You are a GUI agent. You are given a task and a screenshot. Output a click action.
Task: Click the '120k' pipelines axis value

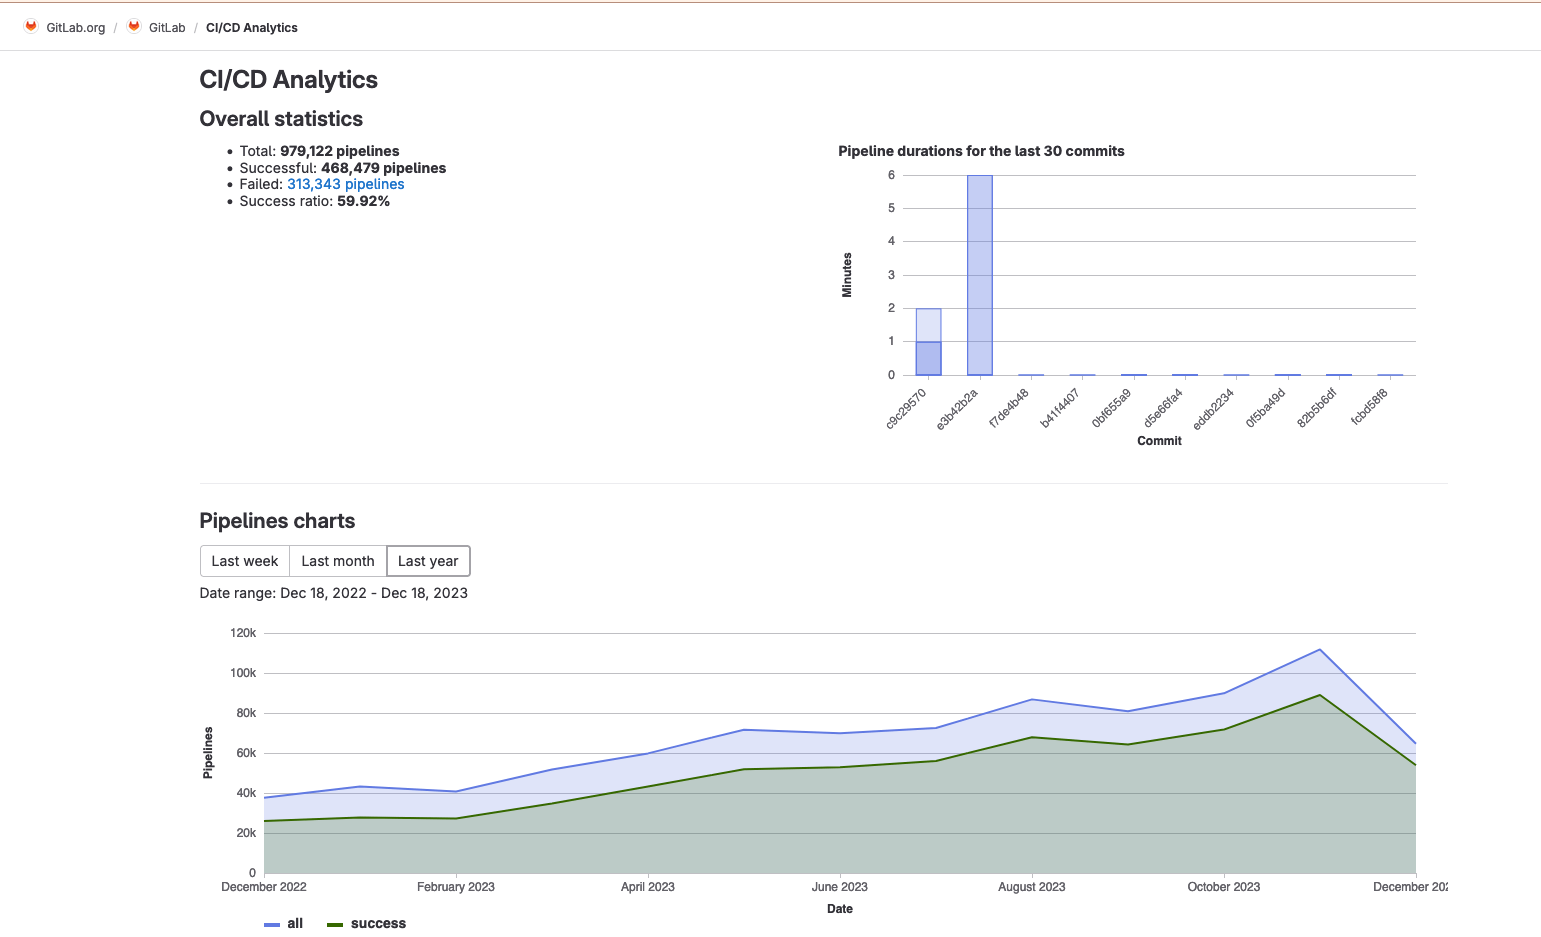click(x=243, y=633)
